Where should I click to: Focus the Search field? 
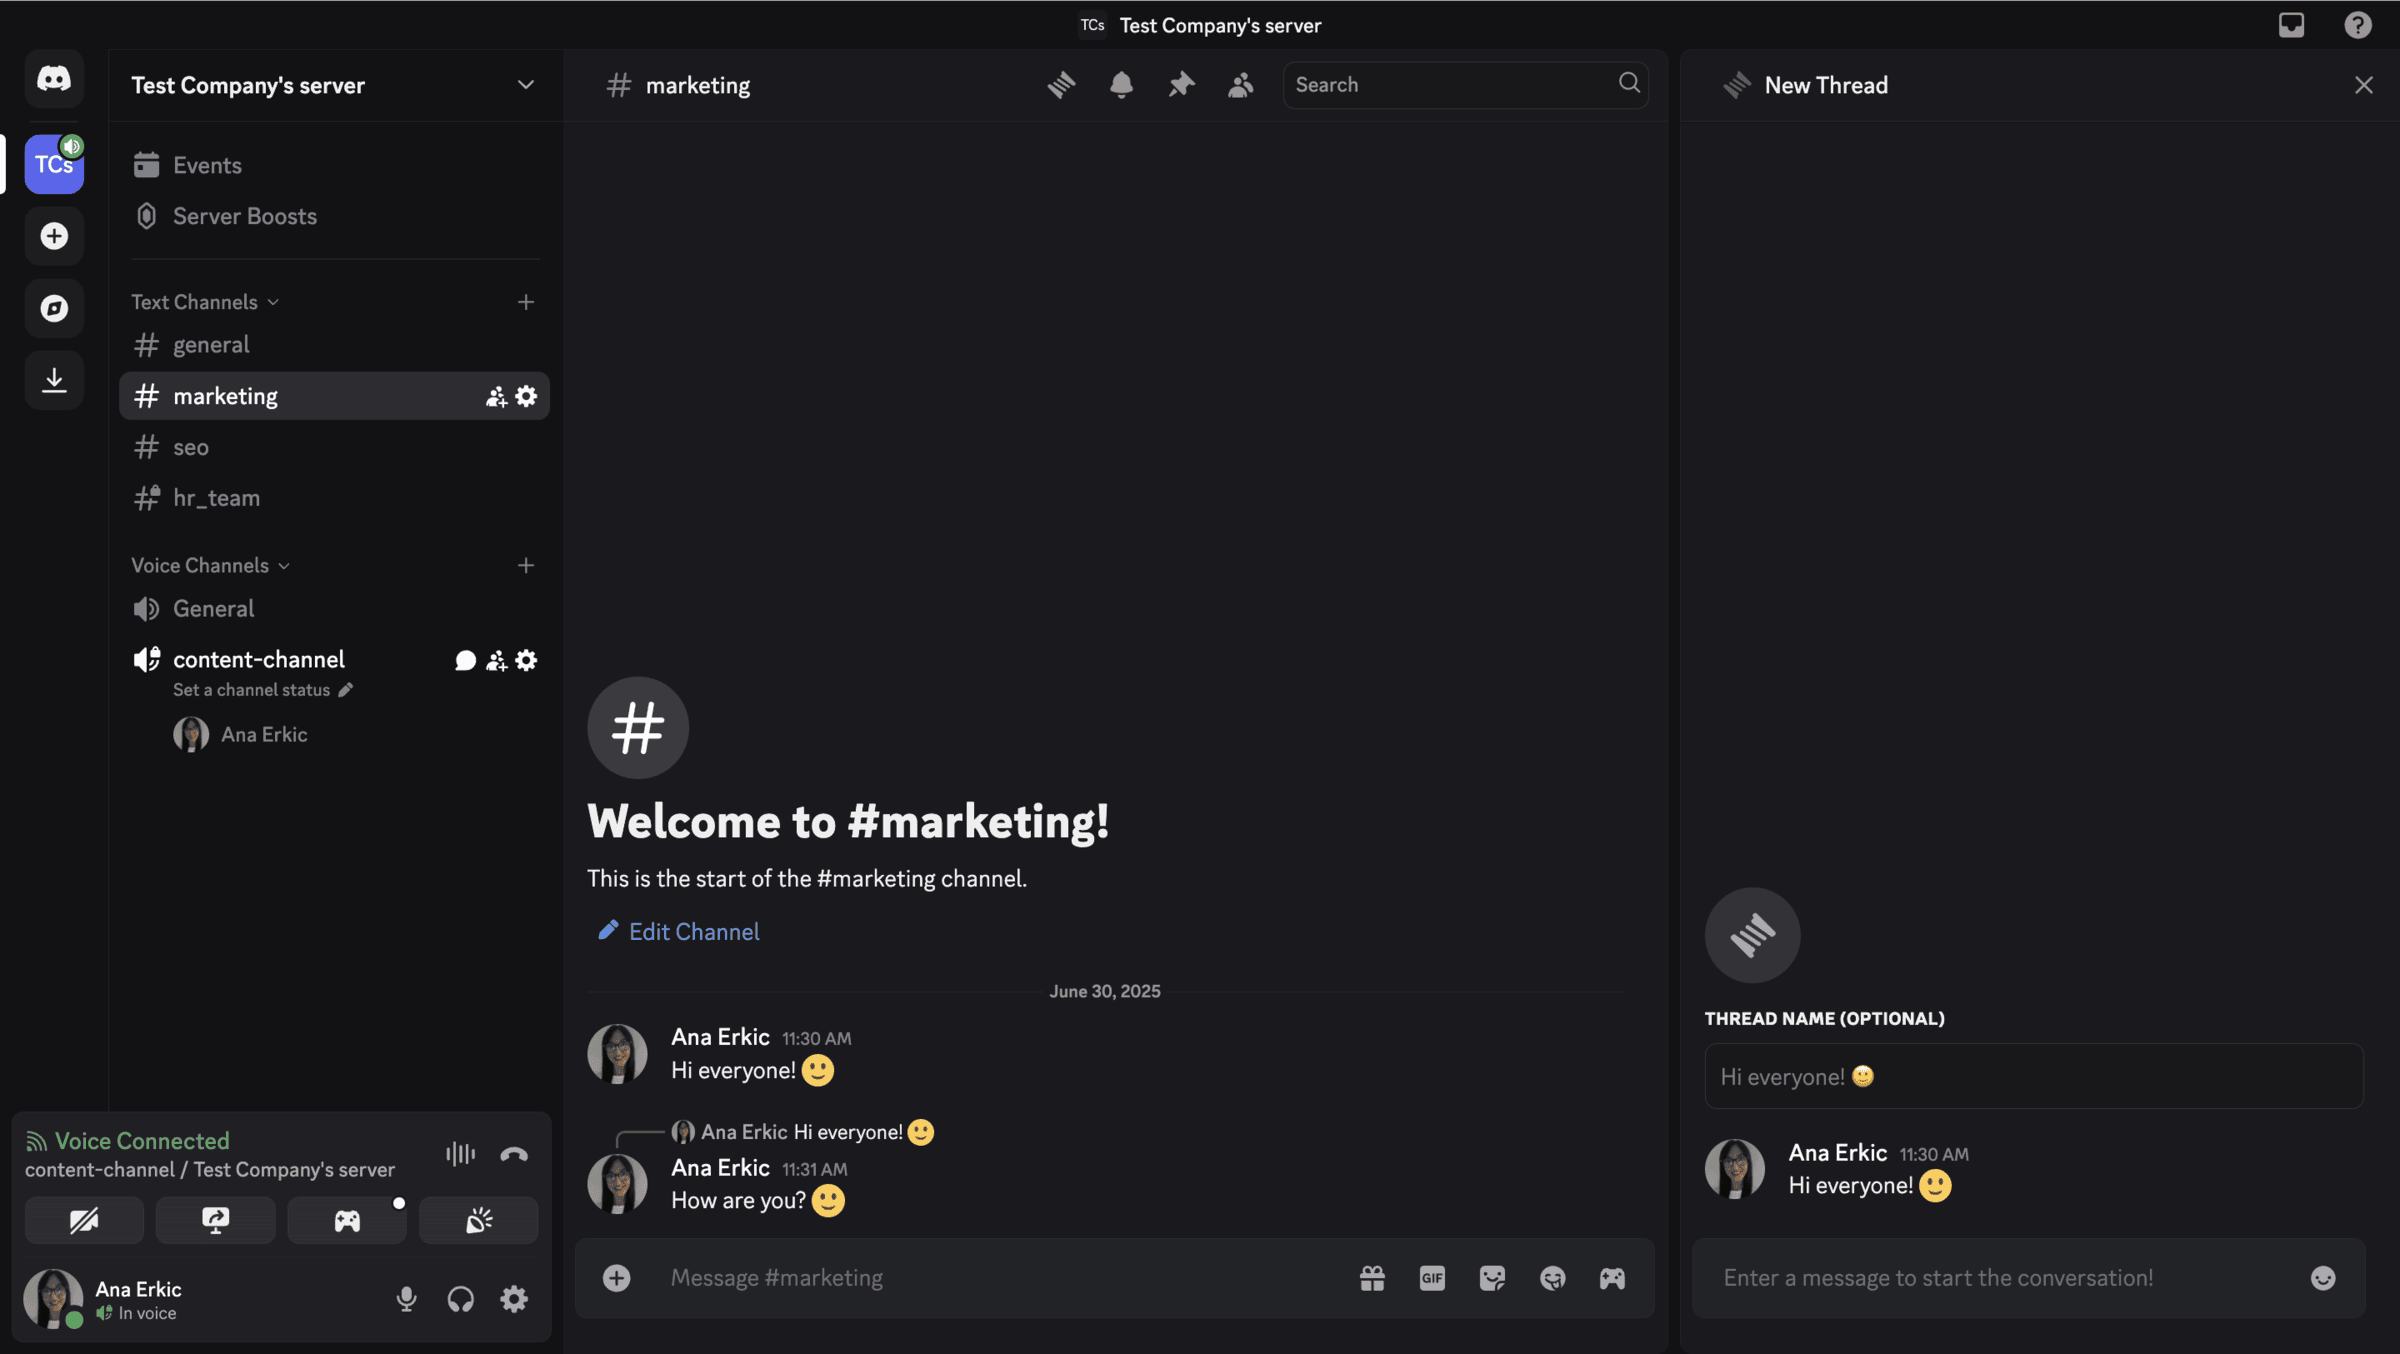pos(1465,85)
